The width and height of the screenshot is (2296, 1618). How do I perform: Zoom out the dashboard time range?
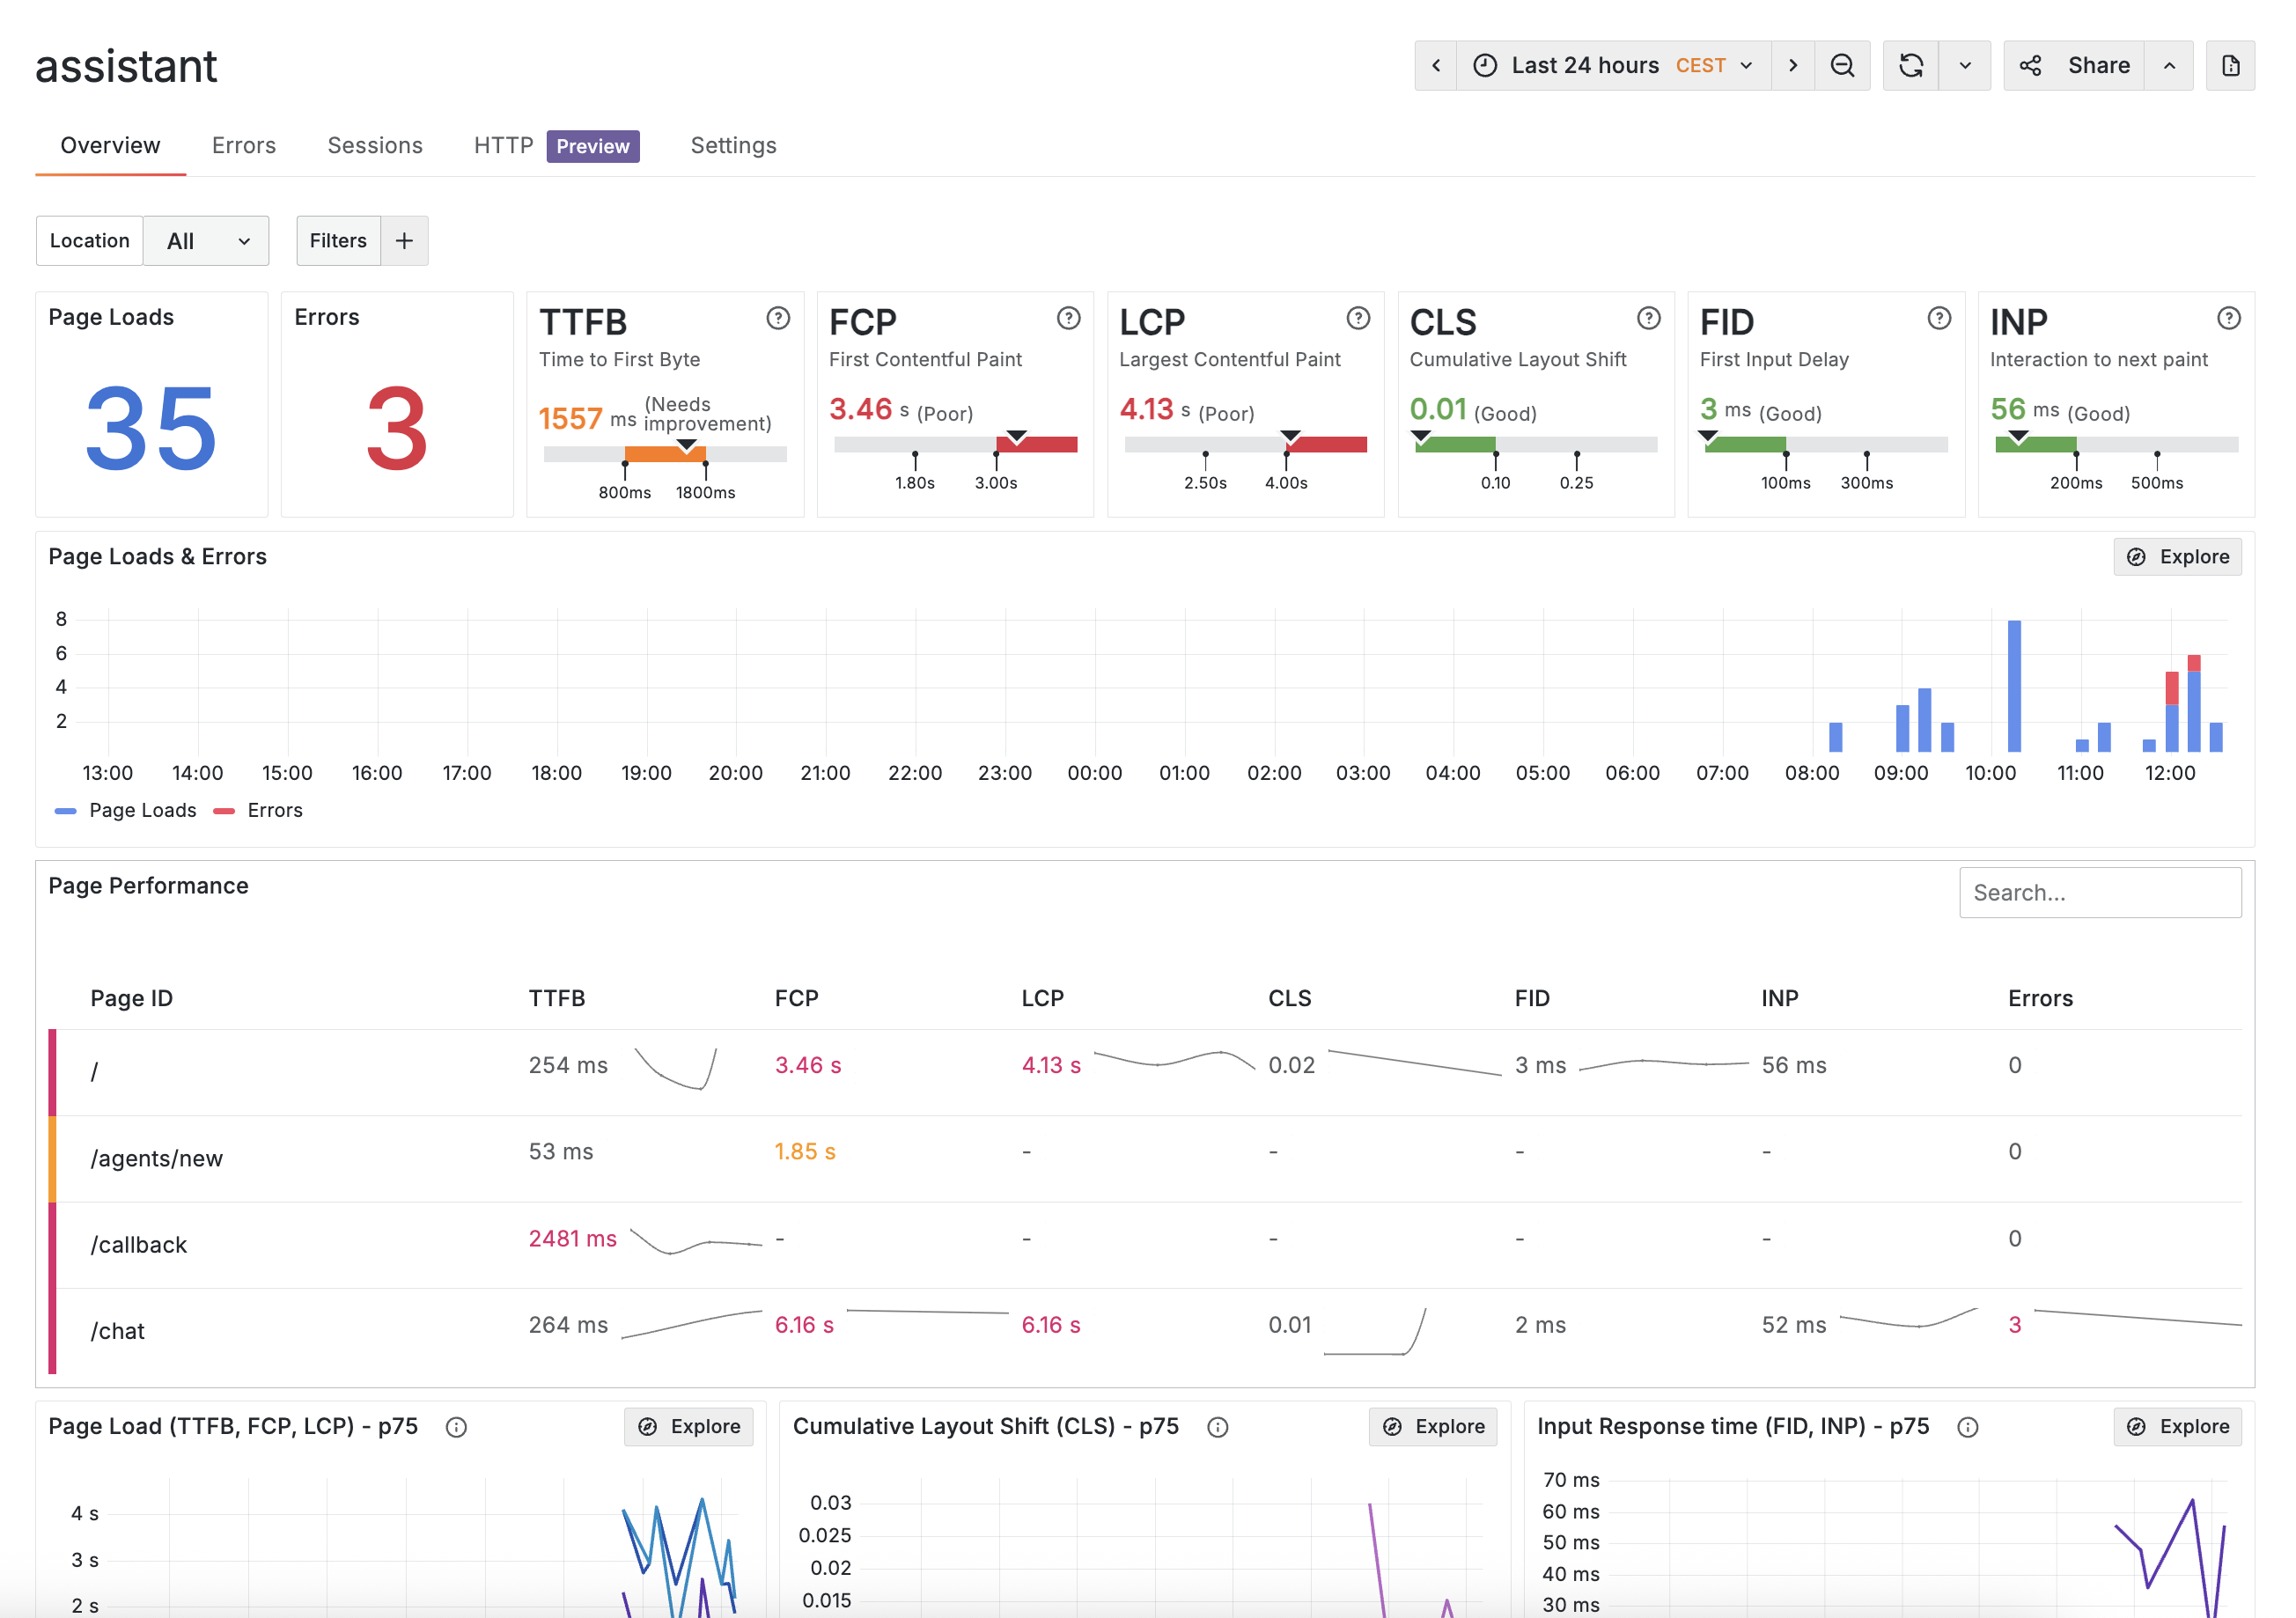point(1843,65)
